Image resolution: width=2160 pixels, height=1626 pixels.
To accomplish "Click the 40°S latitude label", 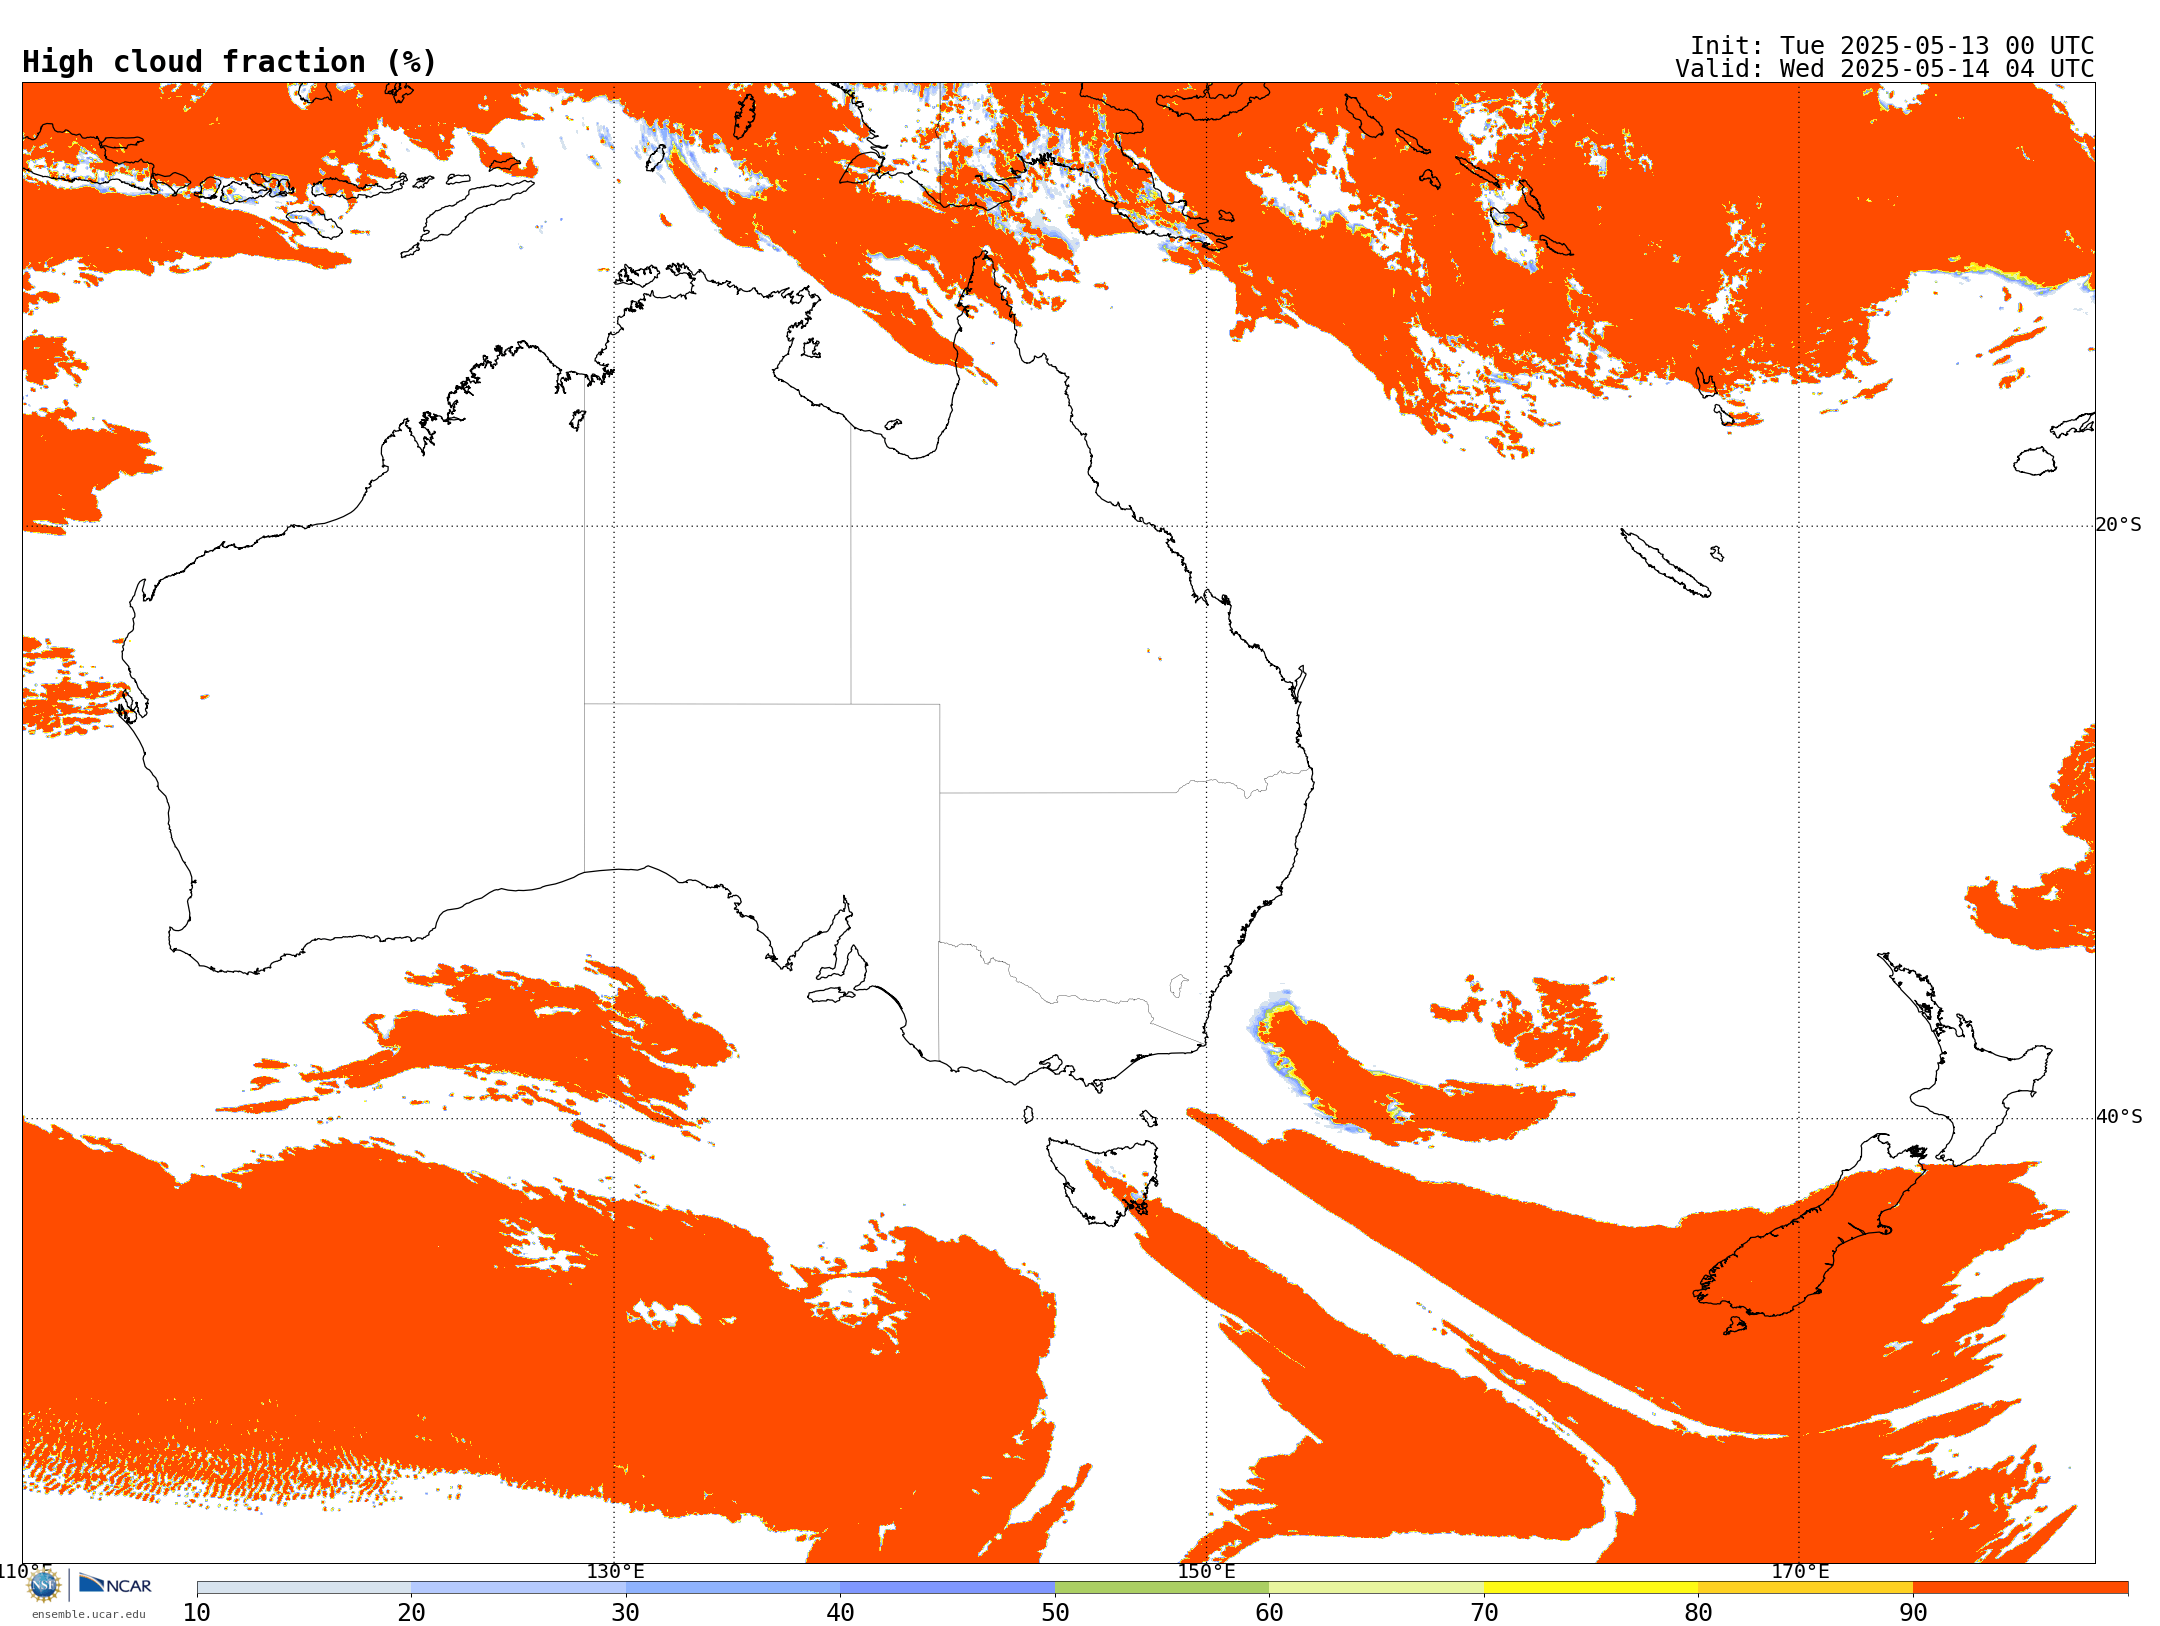I will coord(2119,1117).
